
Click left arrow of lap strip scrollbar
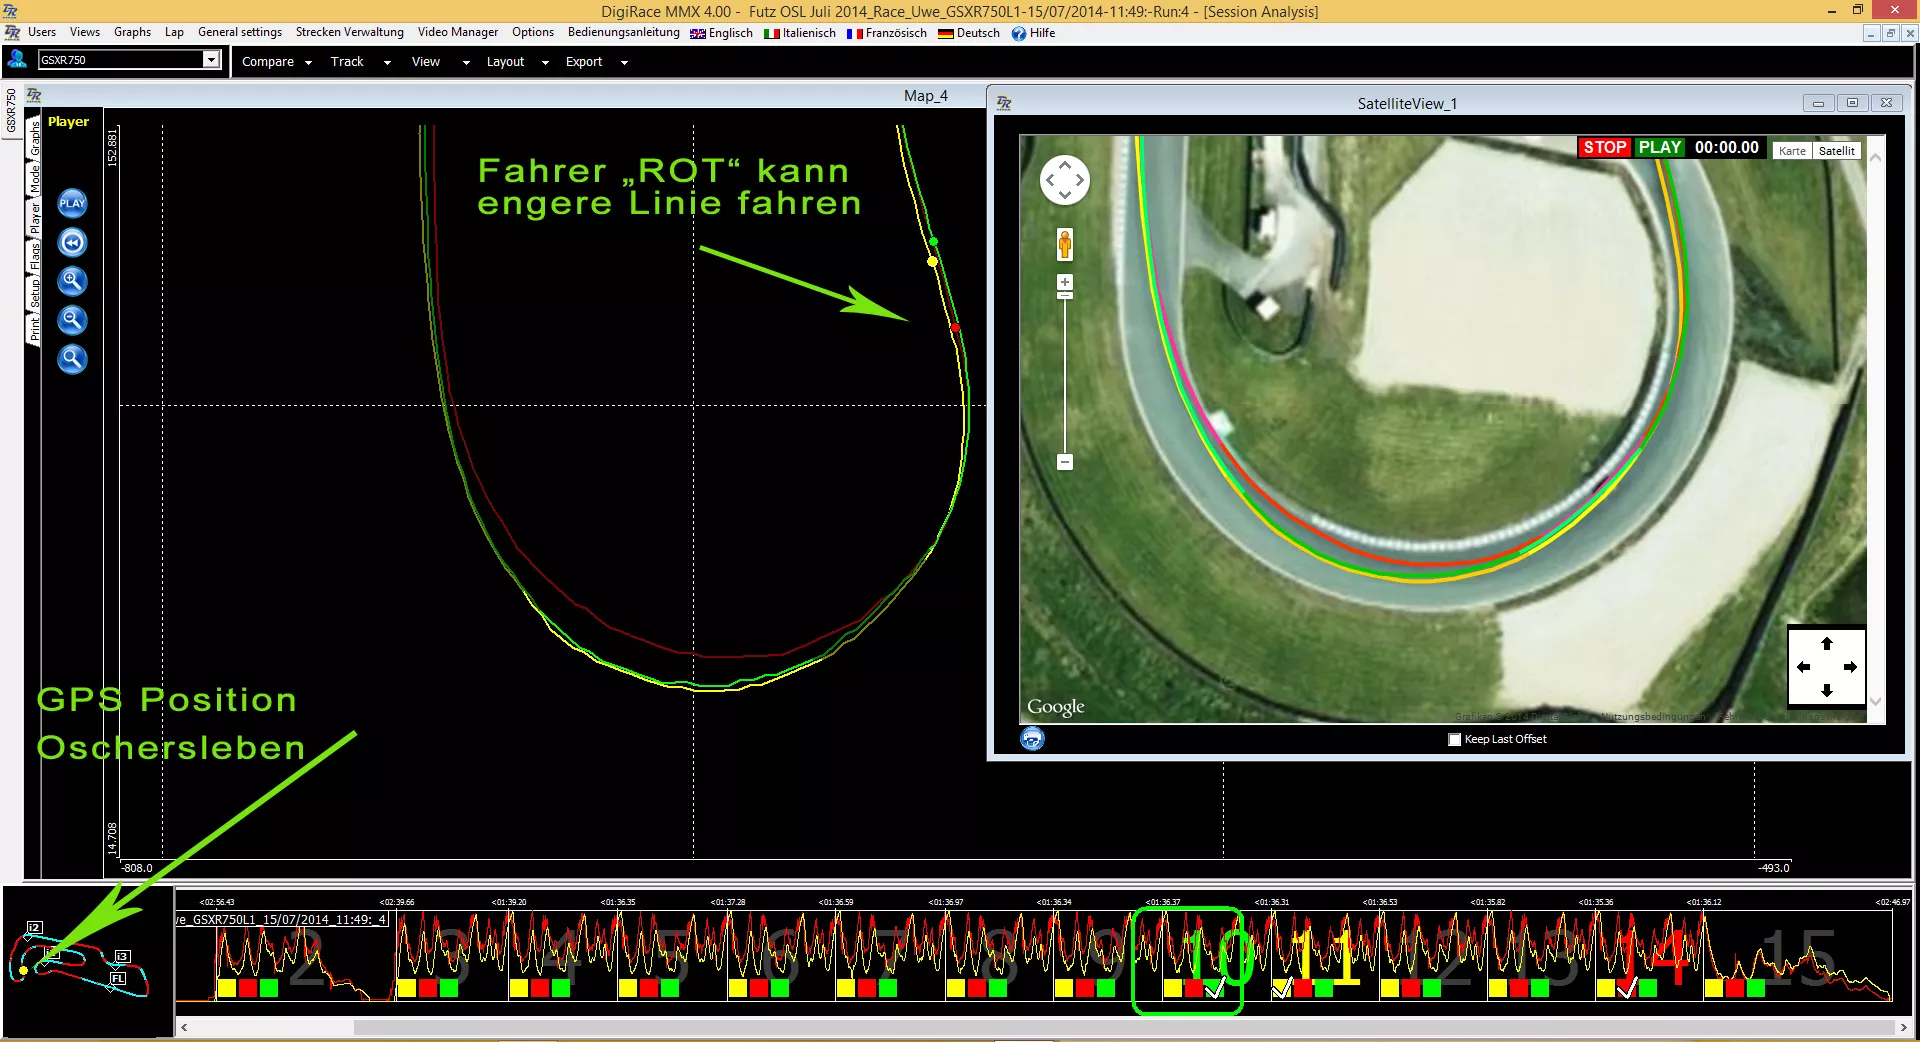click(184, 1027)
